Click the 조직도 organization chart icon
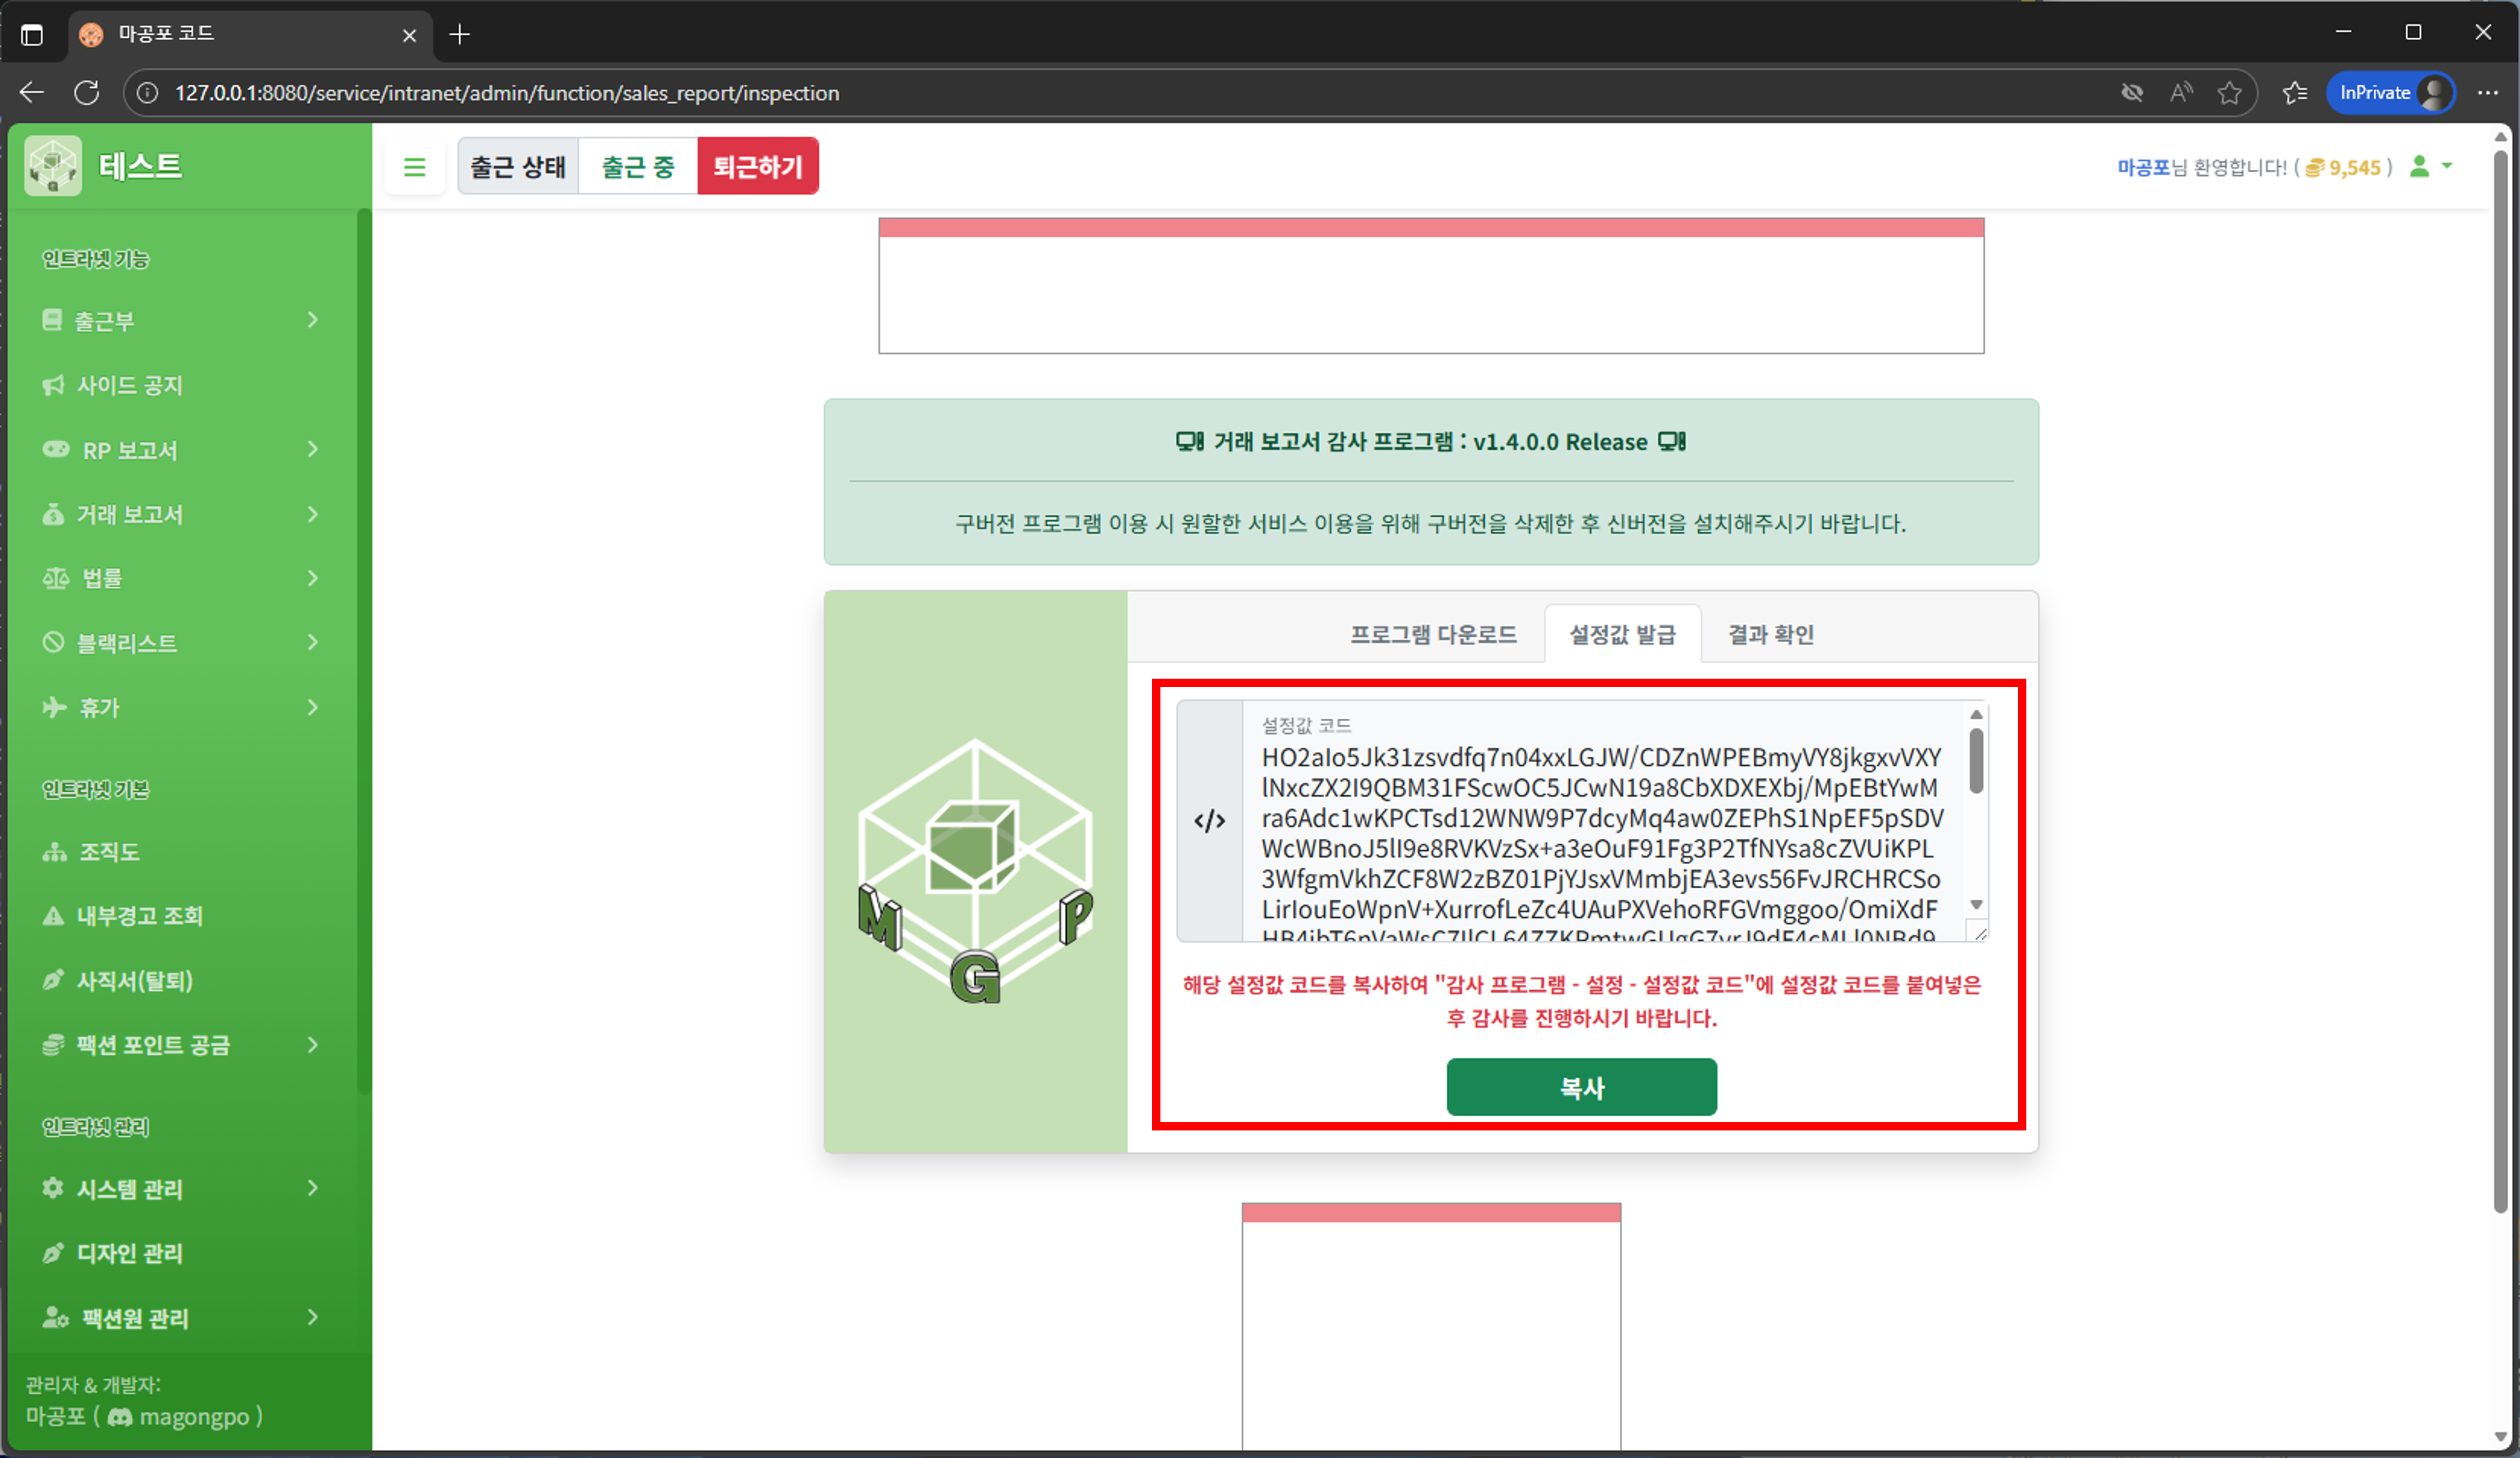The height and width of the screenshot is (1458, 2520). 54,852
